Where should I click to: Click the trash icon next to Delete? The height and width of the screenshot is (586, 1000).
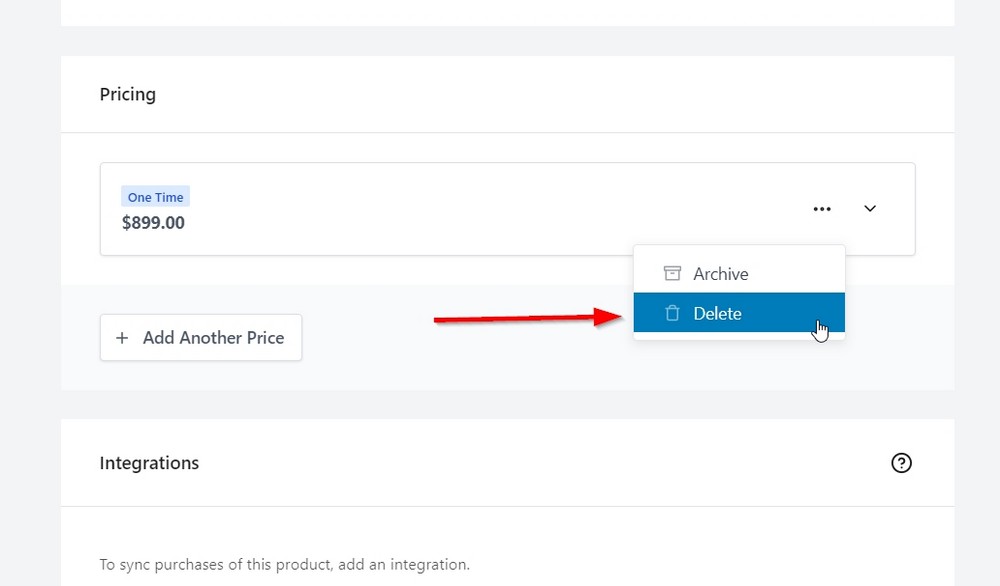point(671,313)
